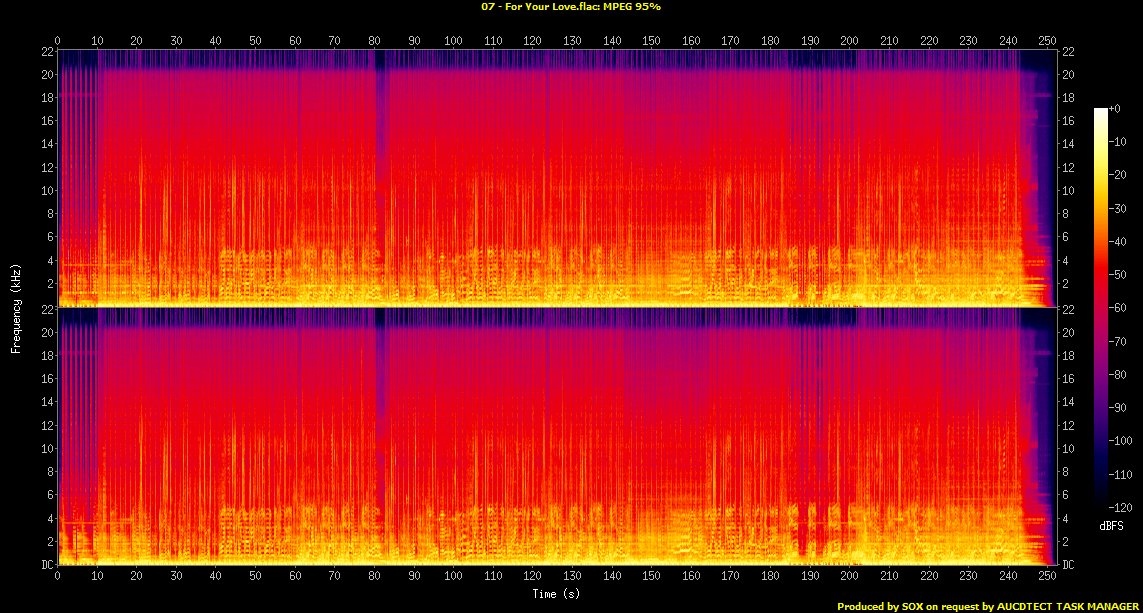Screen dimensions: 1143x613
Task: Click the "-50" dBFS scale value
Action: 1117,275
